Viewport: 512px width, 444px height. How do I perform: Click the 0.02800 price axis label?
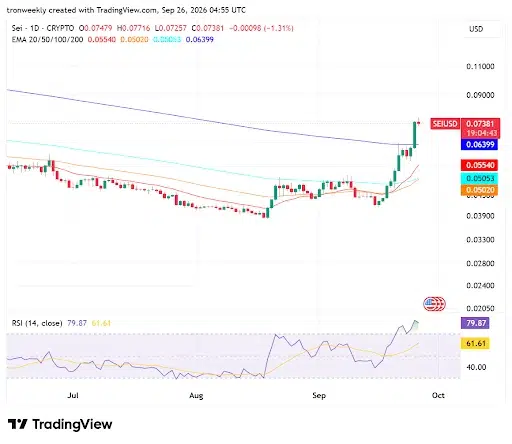point(480,263)
